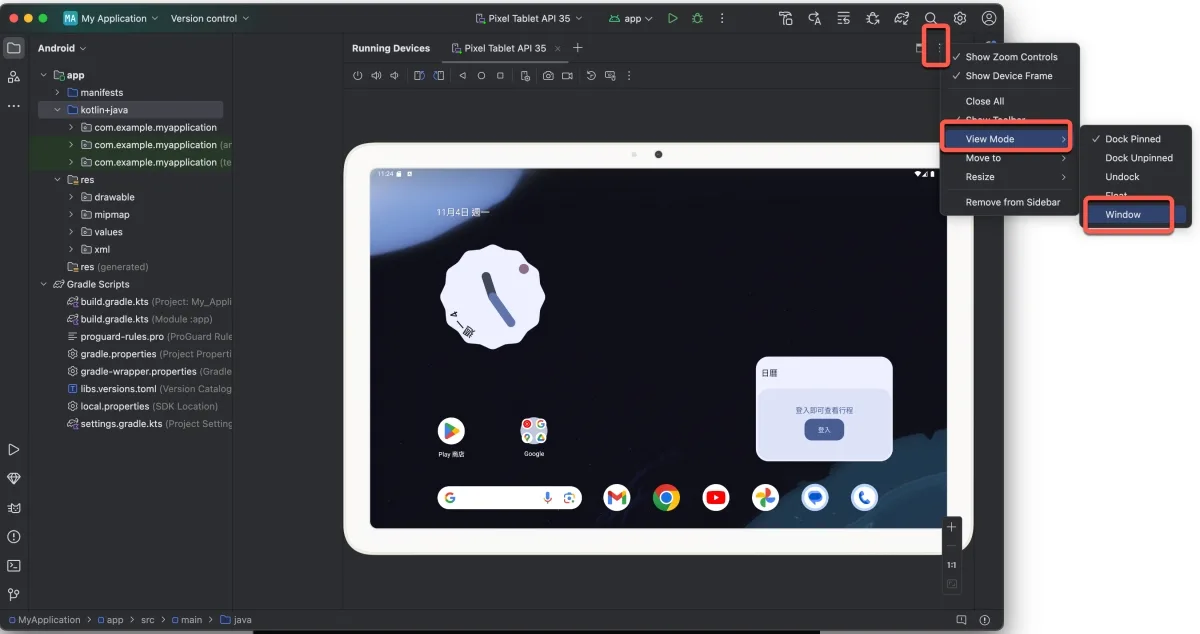The image size is (1200, 634).
Task: Click MyApplication breadcrumb in status bar
Action: click(43, 620)
